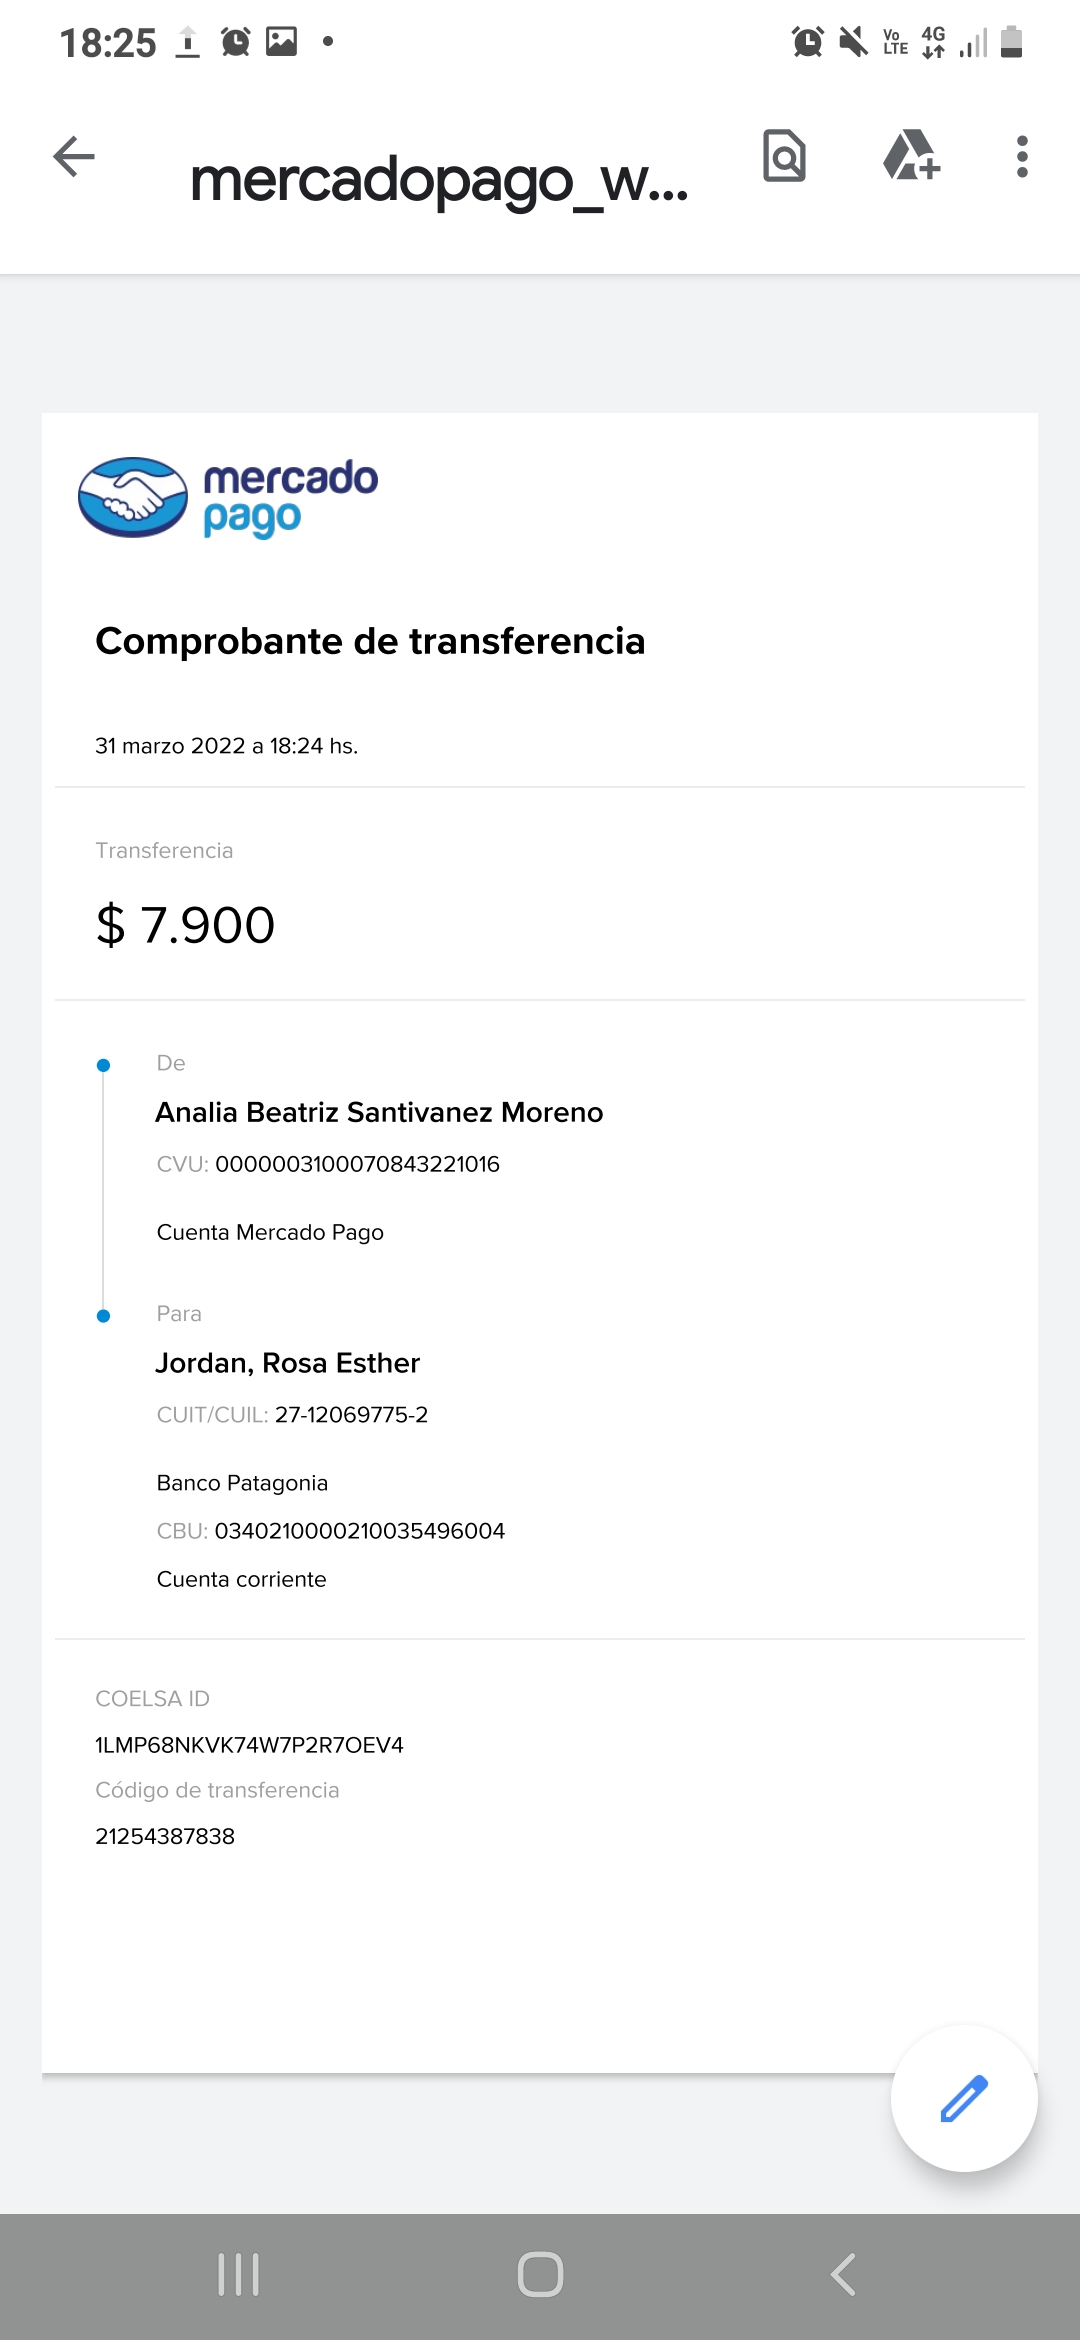Tap the sender CVU number

(357, 1164)
